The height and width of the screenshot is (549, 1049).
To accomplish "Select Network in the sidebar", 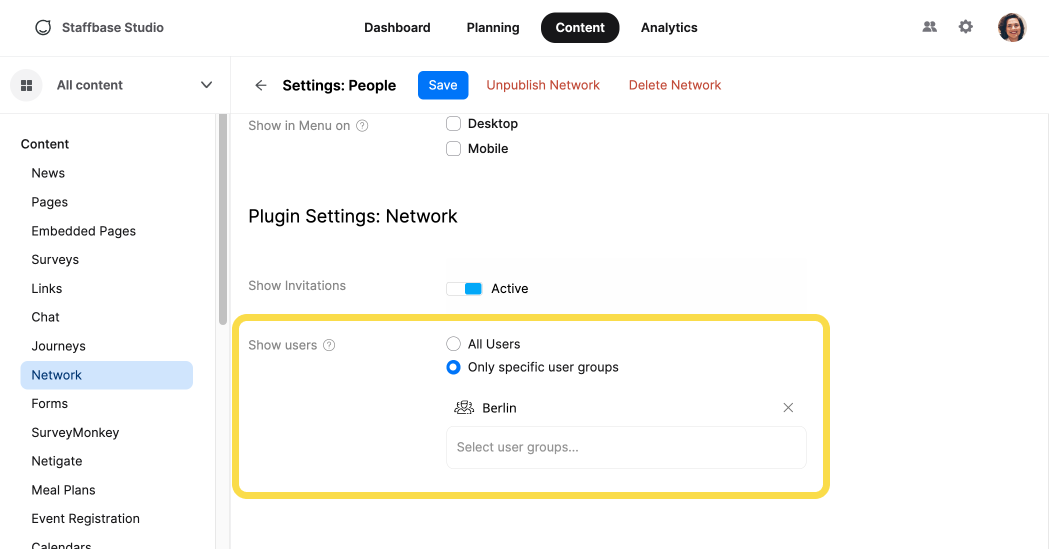I will point(106,375).
